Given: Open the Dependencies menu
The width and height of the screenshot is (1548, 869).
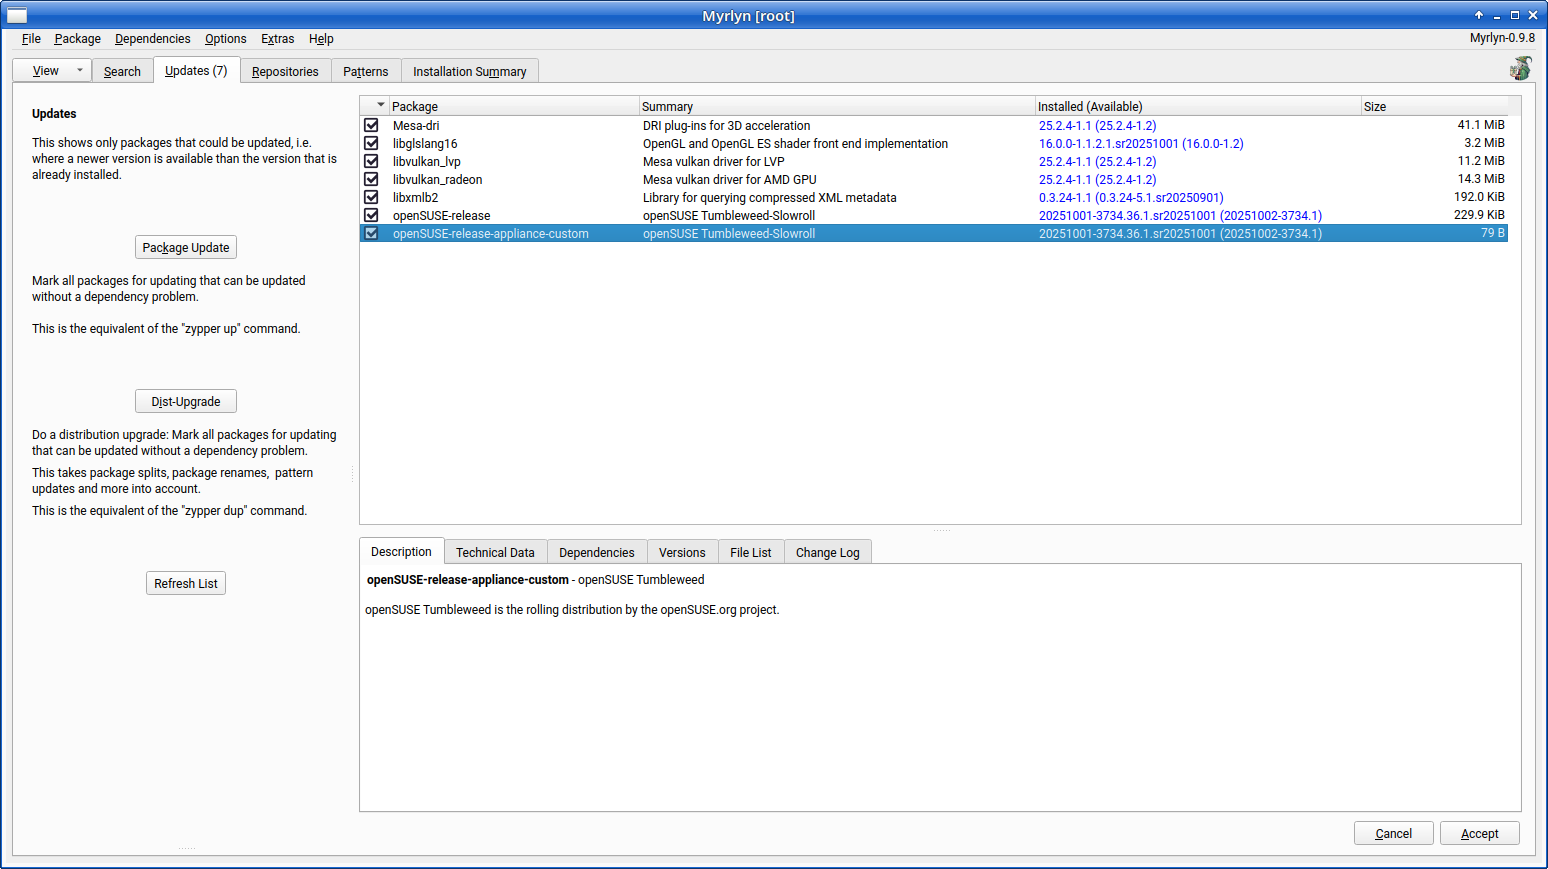Looking at the screenshot, I should click(152, 39).
